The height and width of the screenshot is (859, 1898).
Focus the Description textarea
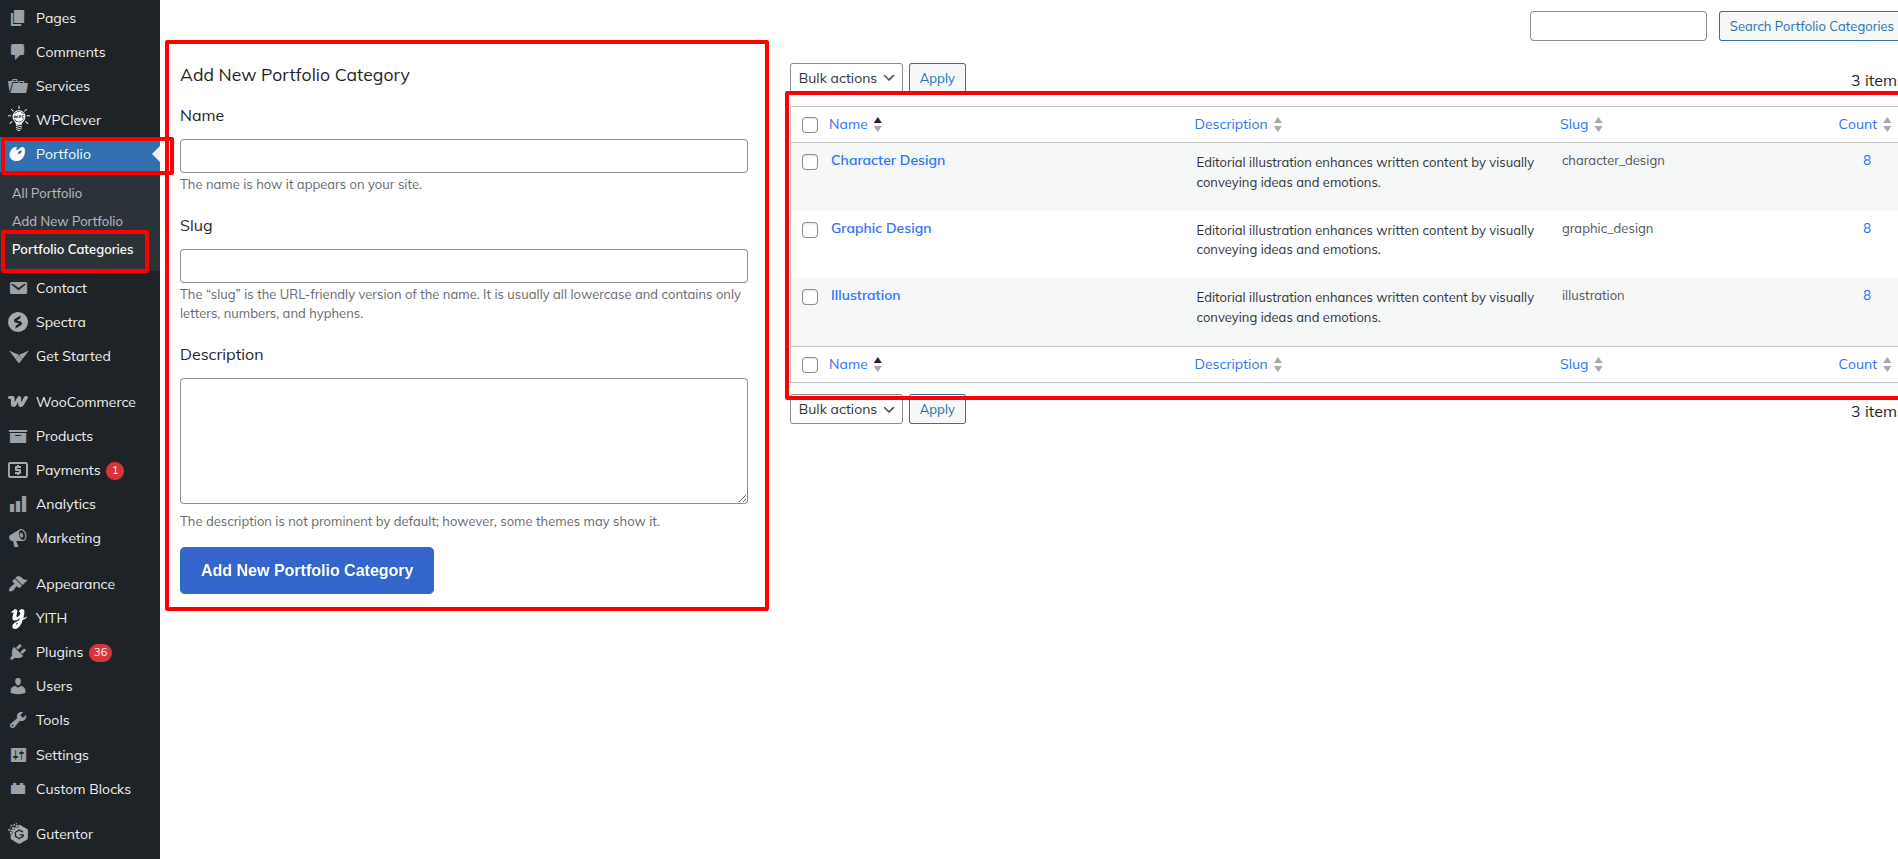(x=463, y=440)
